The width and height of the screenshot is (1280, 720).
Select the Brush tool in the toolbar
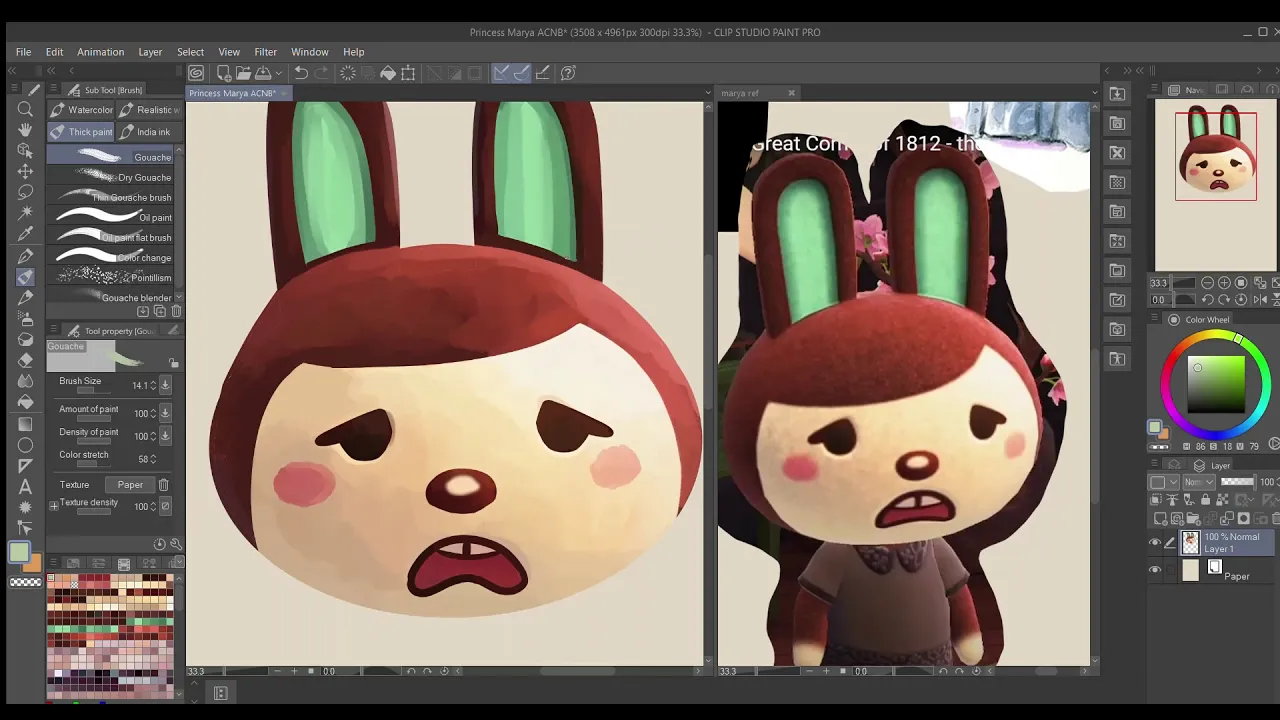coord(26,277)
